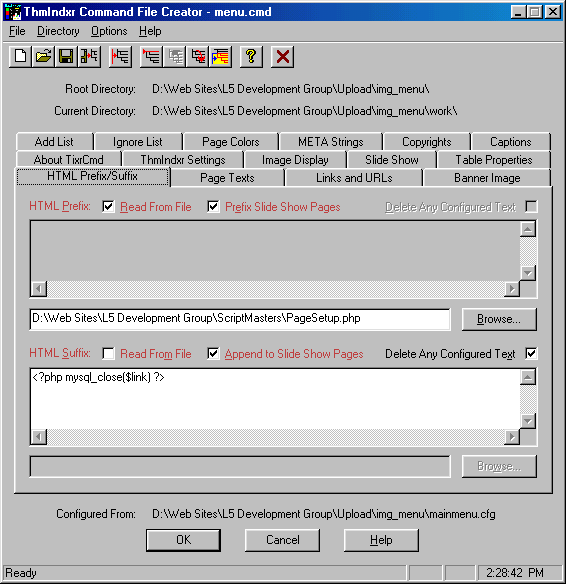Viewport: 566px width, 584px height.
Task: Open the Directory menu
Action: coord(58,31)
